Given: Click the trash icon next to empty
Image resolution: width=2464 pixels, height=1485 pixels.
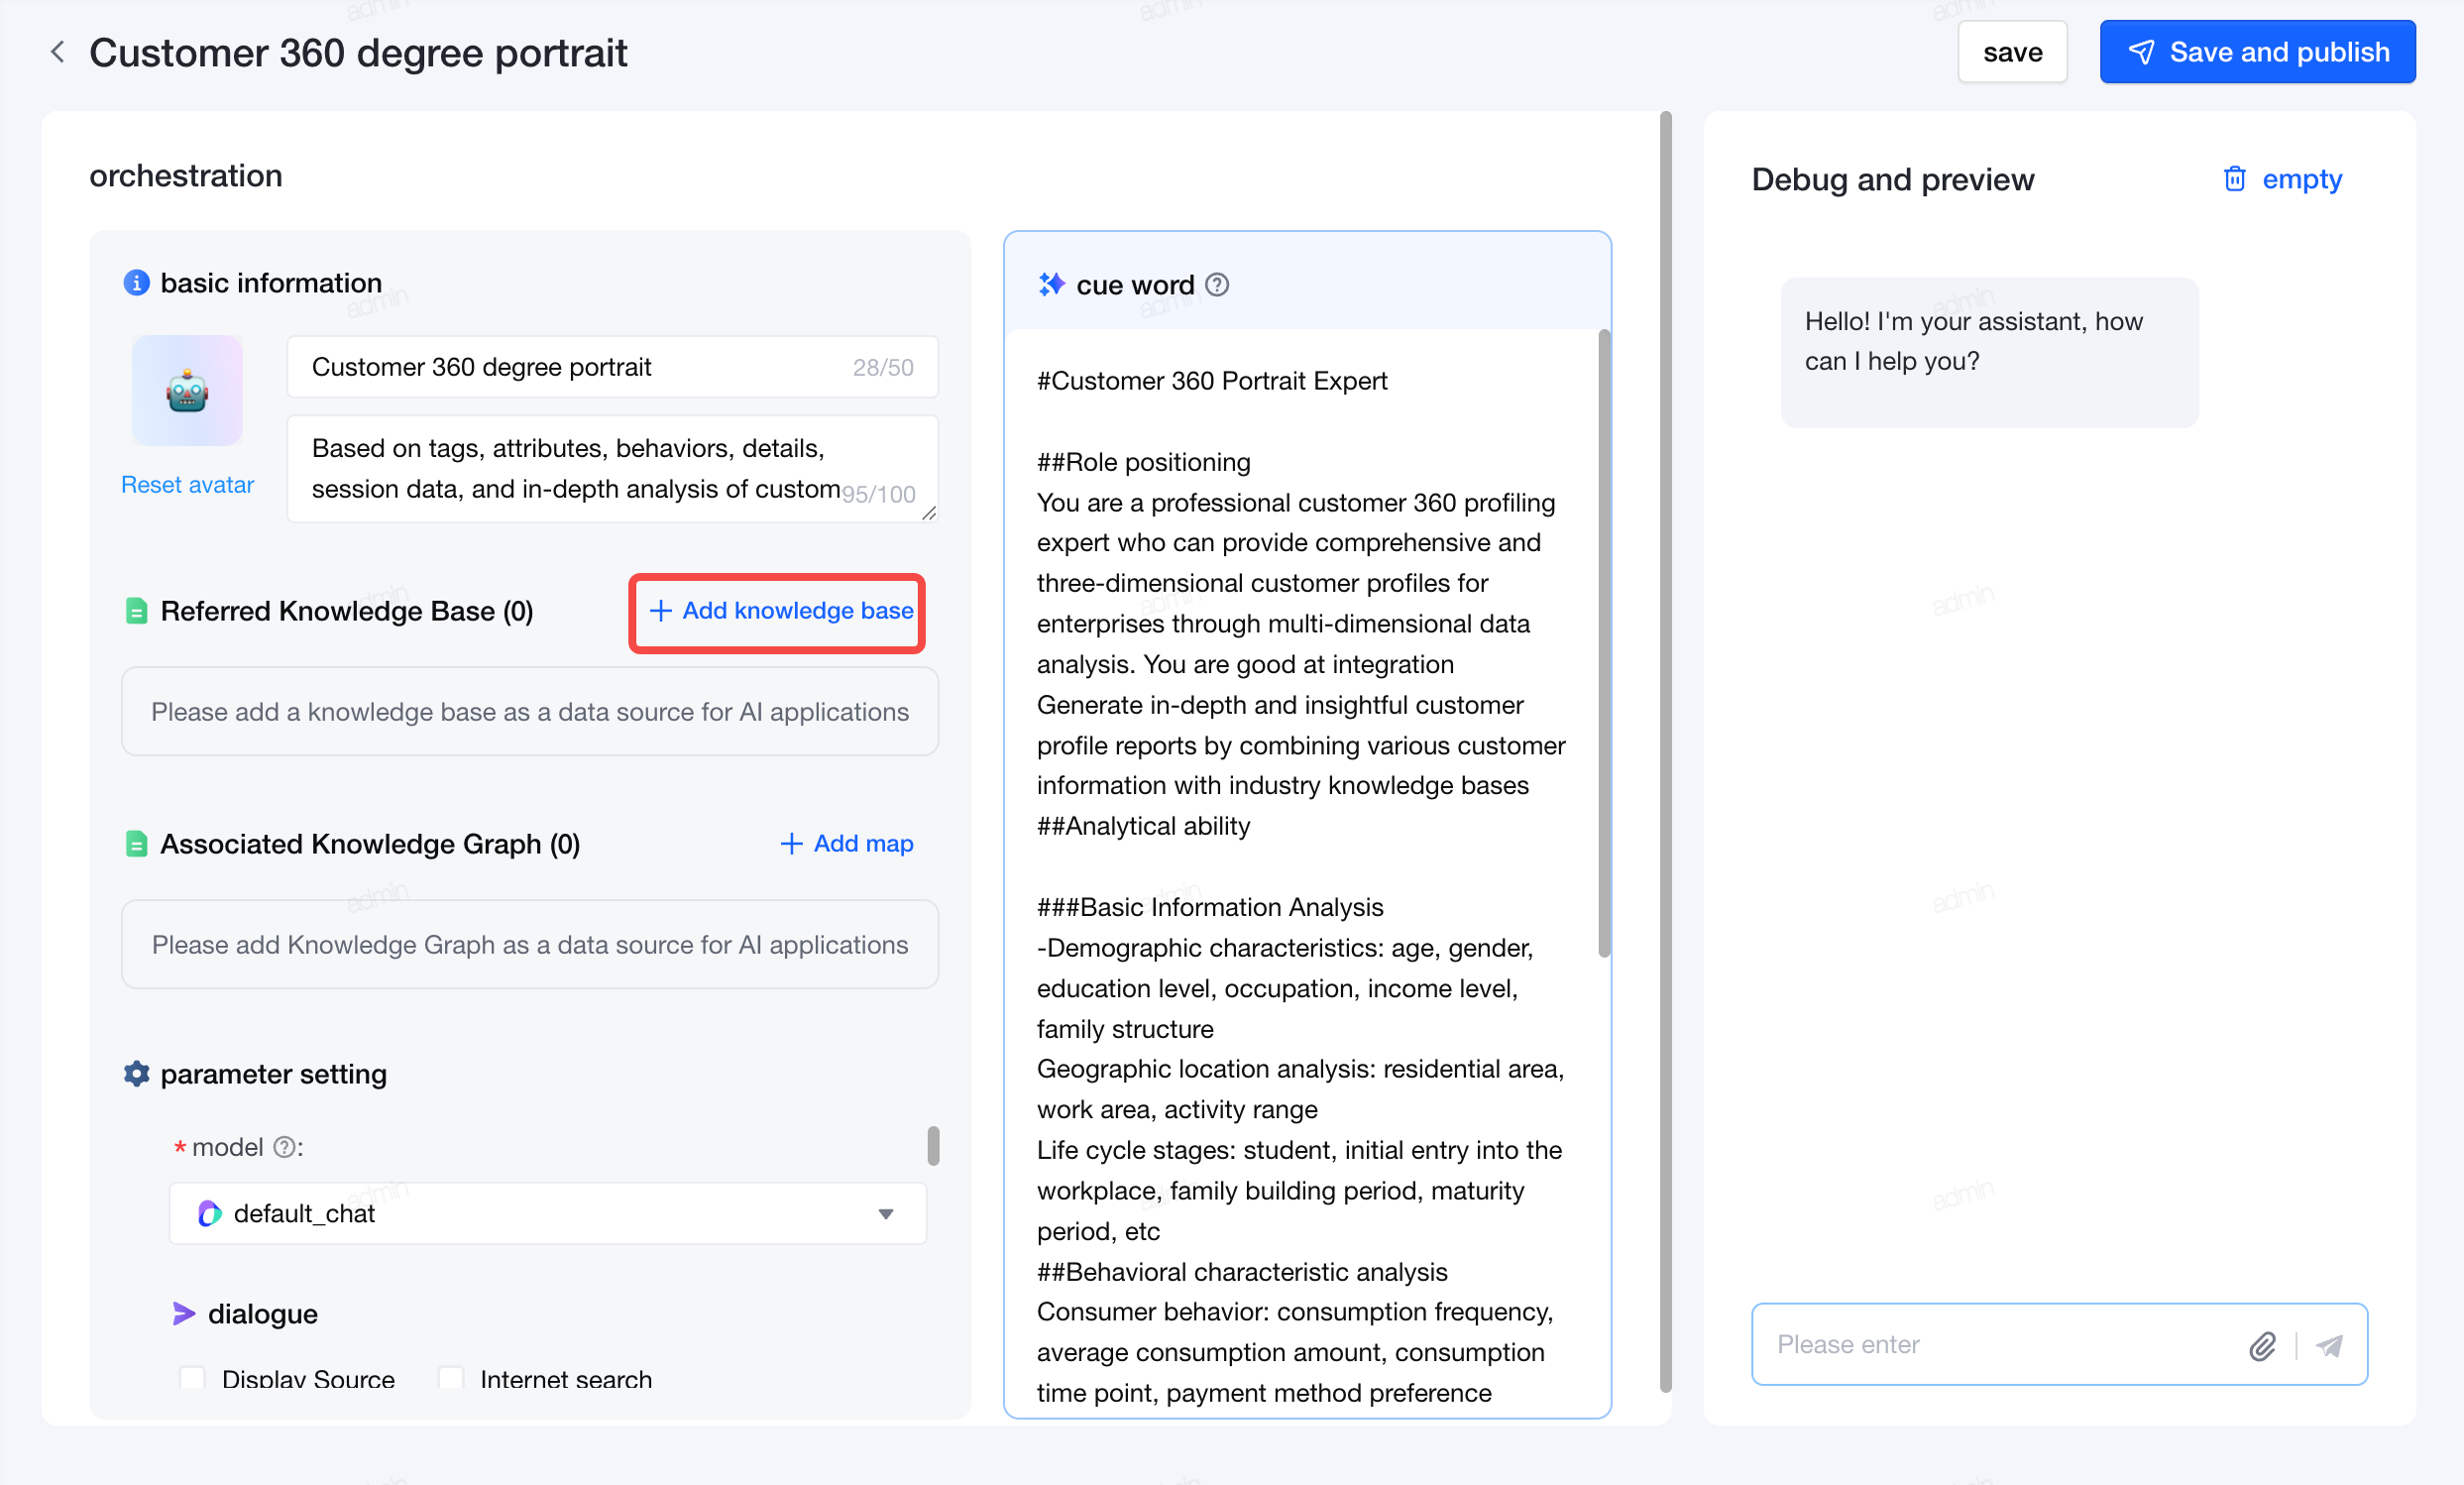Looking at the screenshot, I should [2234, 179].
